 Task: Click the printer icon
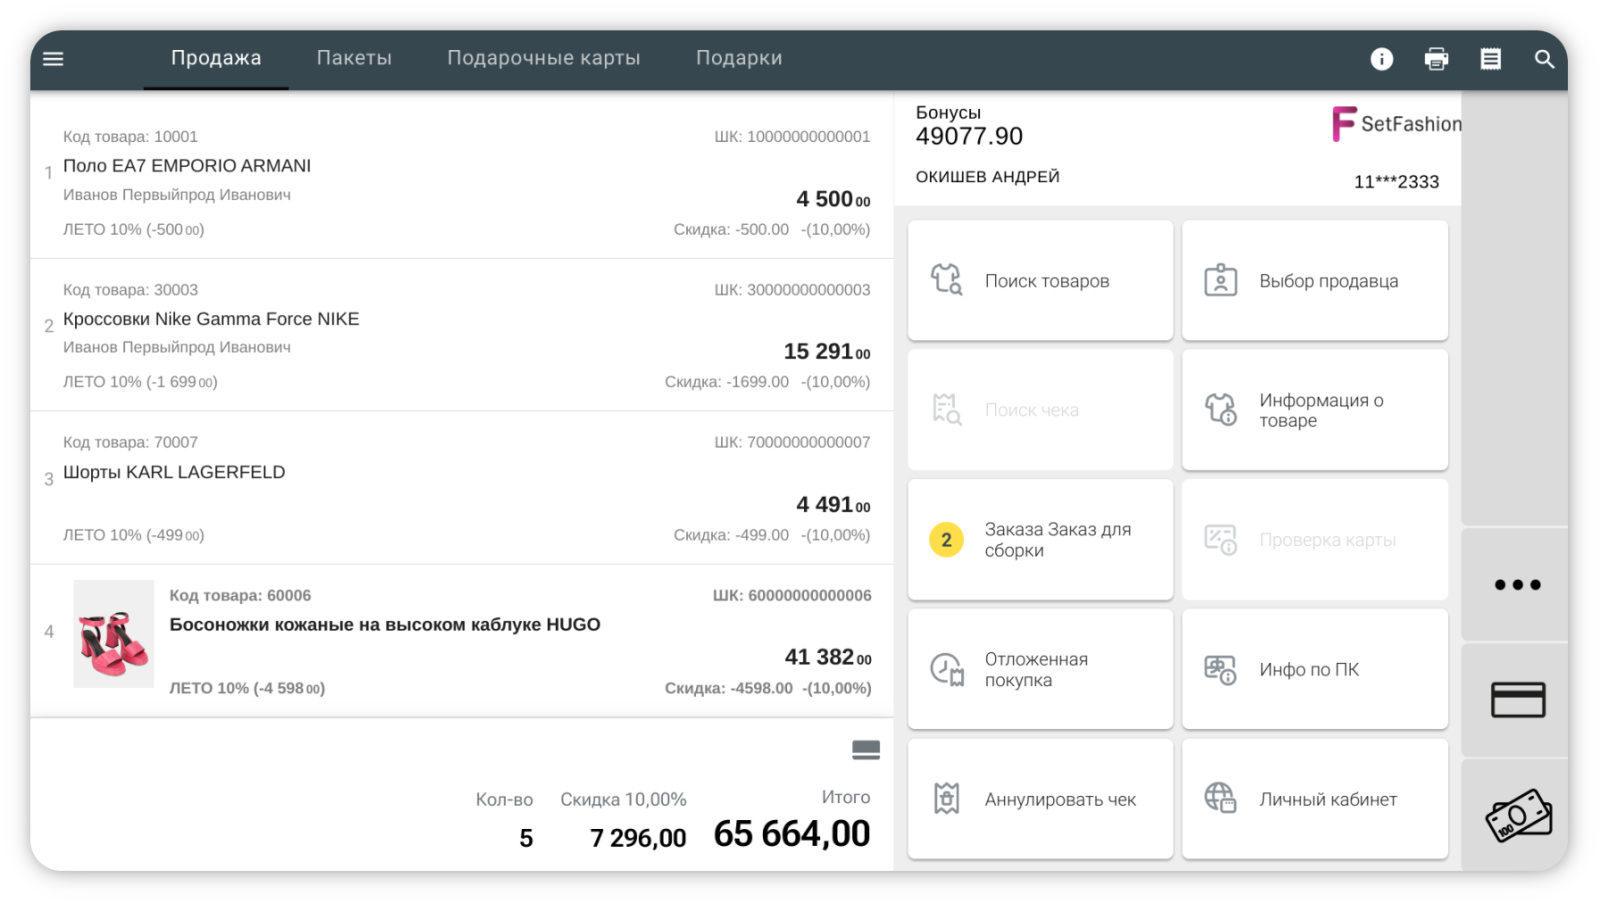tap(1436, 59)
